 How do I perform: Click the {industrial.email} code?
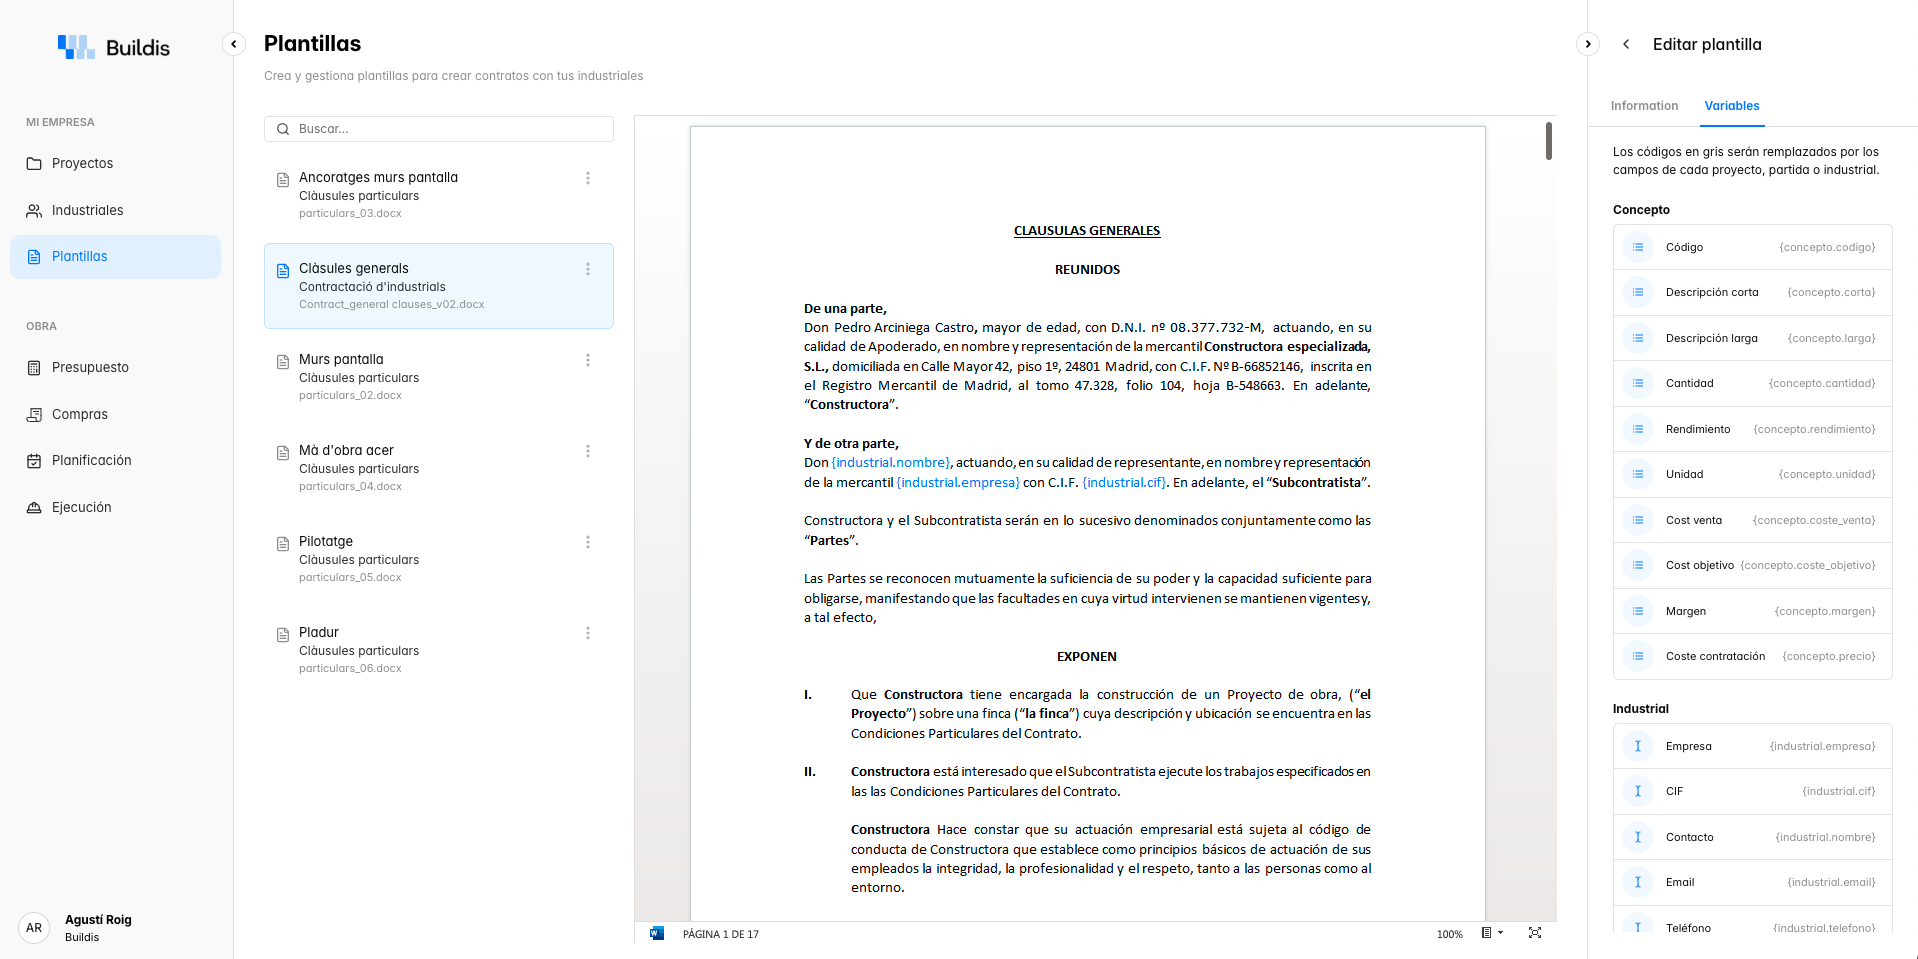pyautogui.click(x=1831, y=882)
